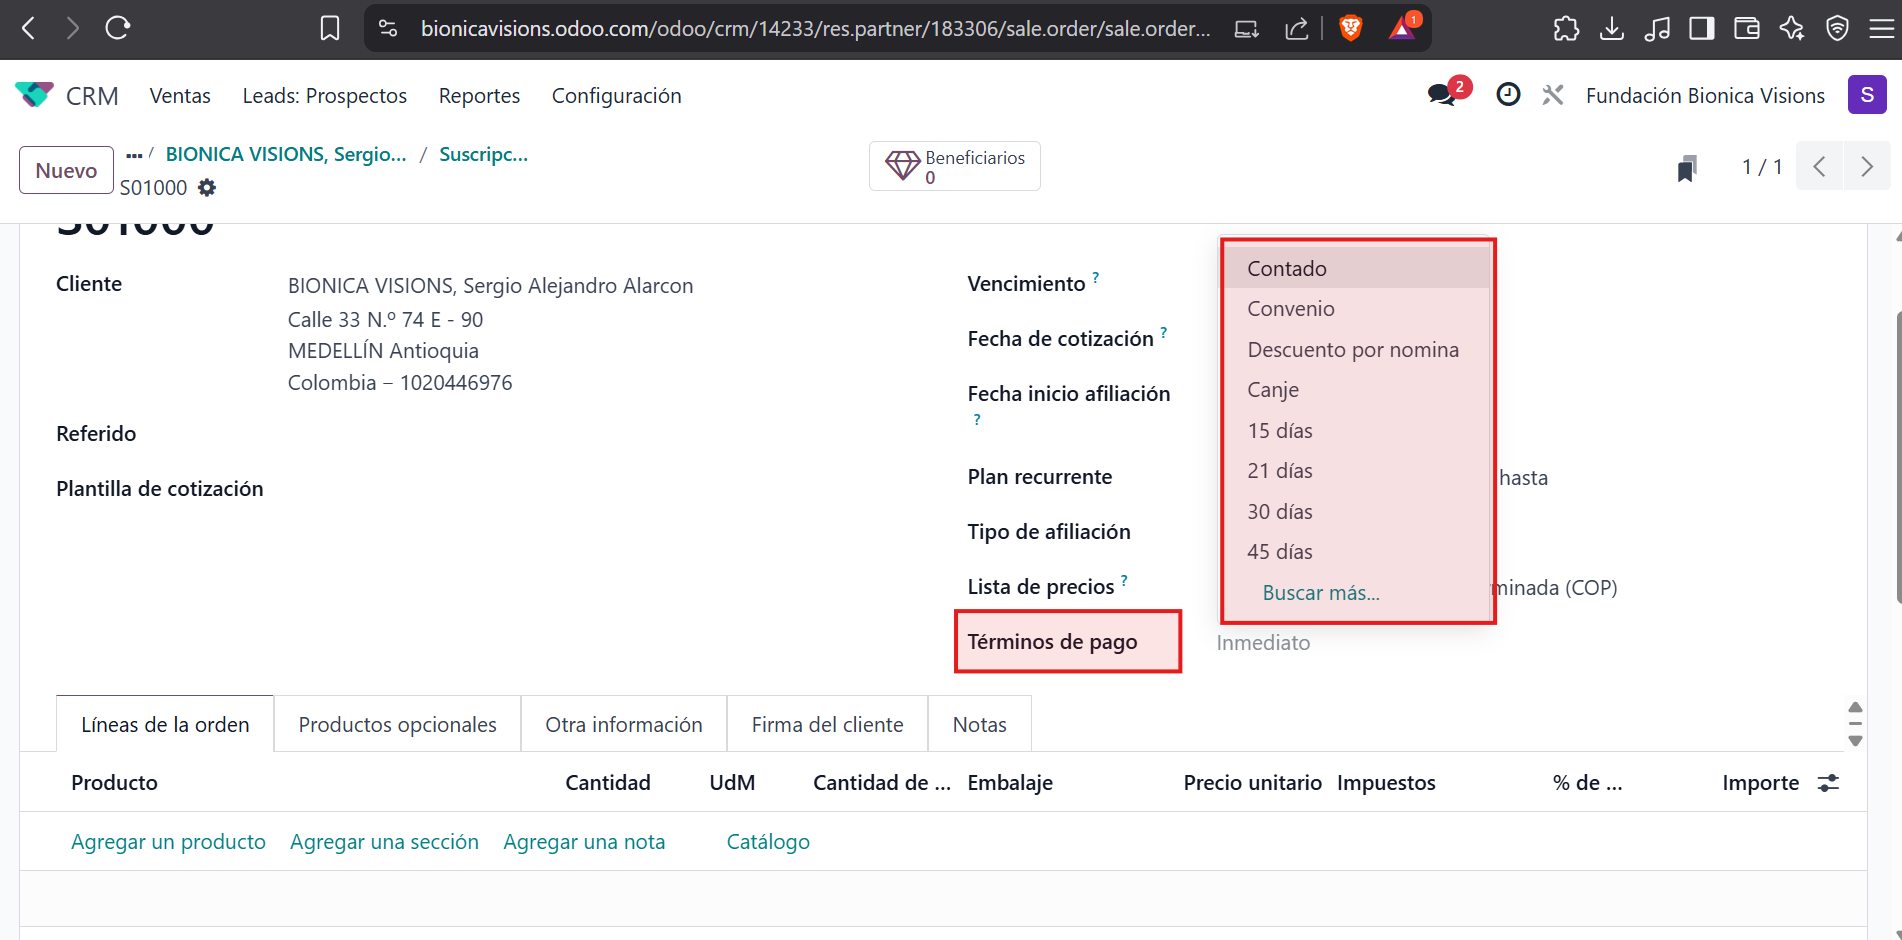Pick Descuento por nomina option

pyautogui.click(x=1352, y=350)
